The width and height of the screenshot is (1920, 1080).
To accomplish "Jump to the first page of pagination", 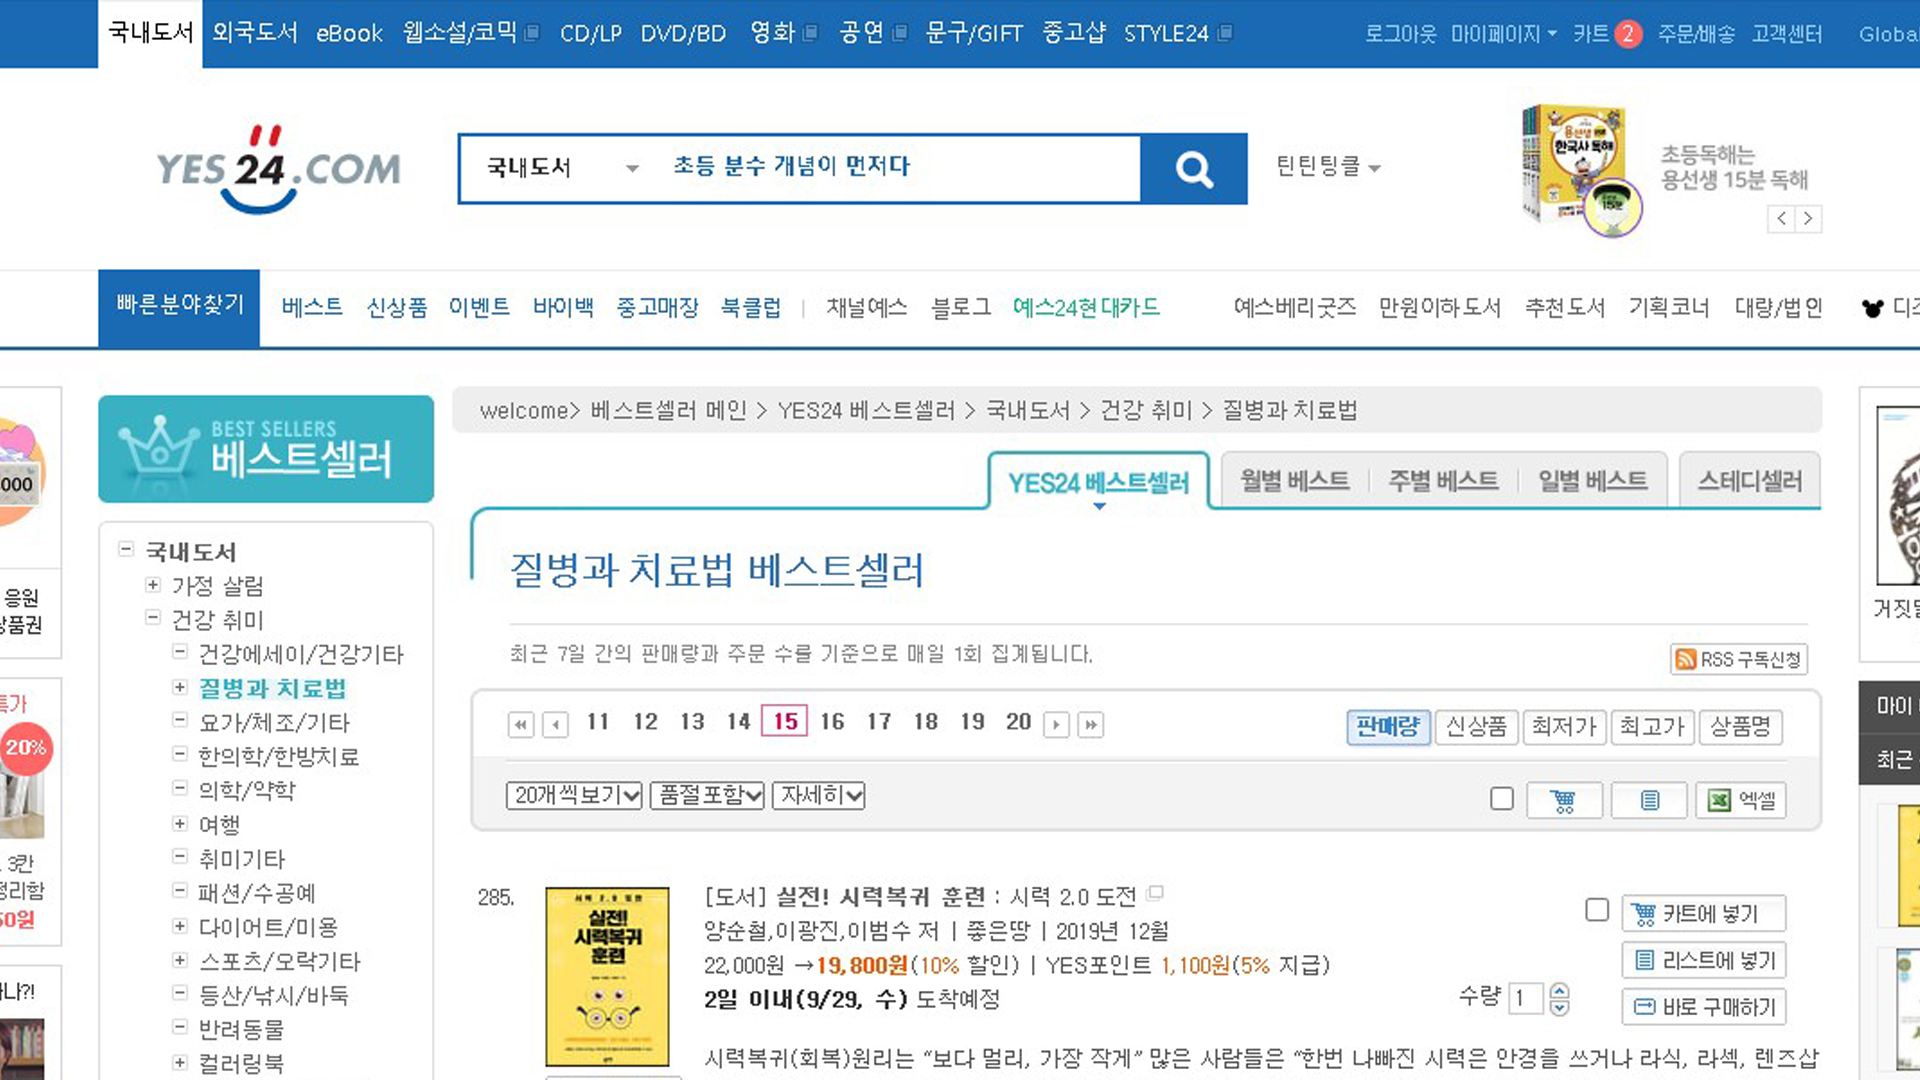I will (521, 724).
